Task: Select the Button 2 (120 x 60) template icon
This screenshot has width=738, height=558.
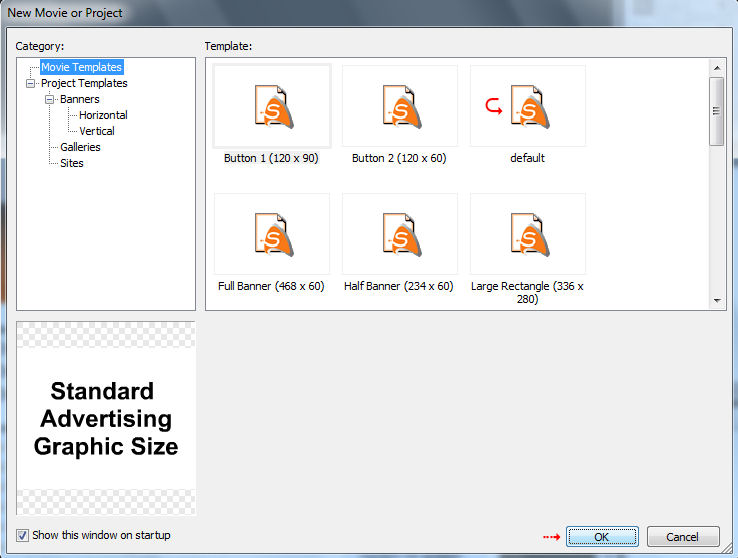Action: (400, 106)
